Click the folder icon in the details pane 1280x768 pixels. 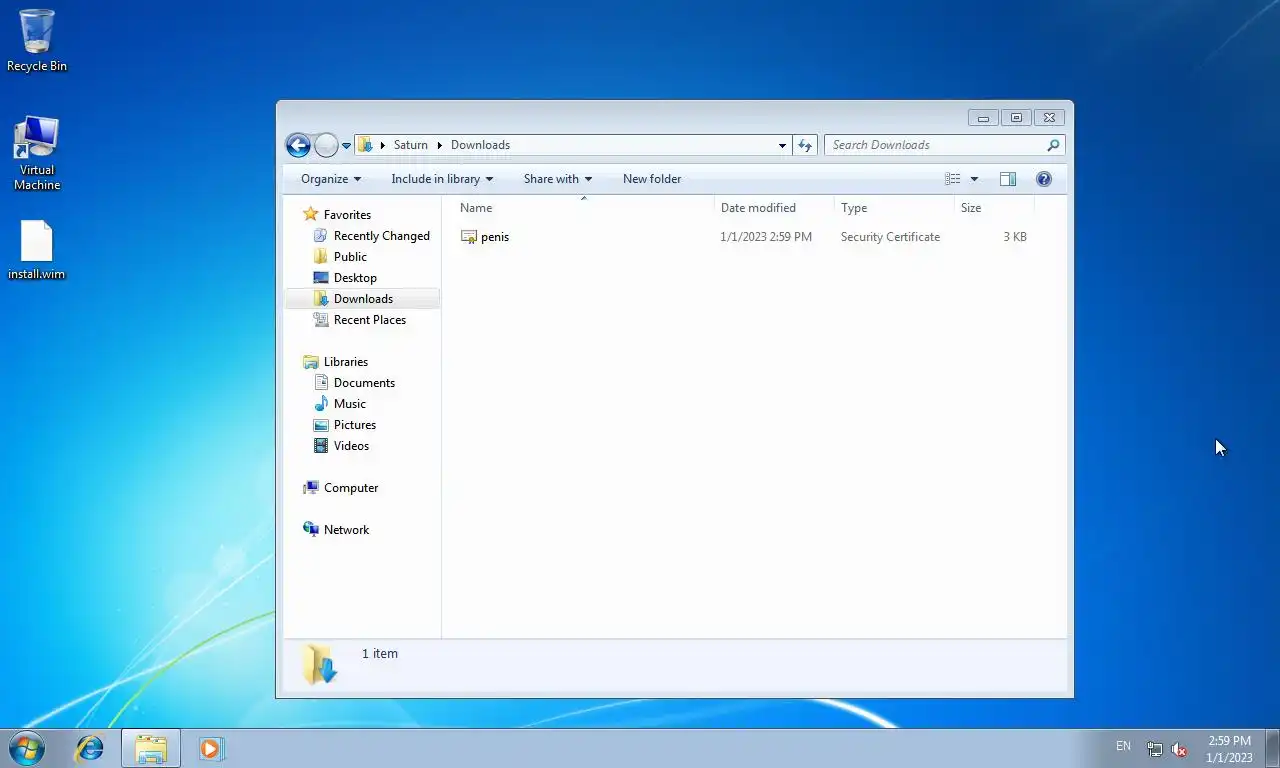click(320, 664)
